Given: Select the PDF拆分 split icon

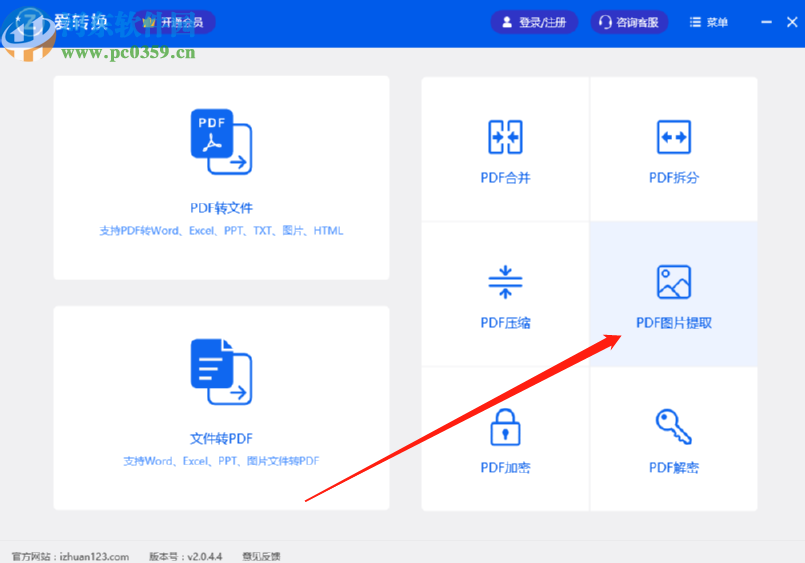Looking at the screenshot, I should tap(674, 137).
